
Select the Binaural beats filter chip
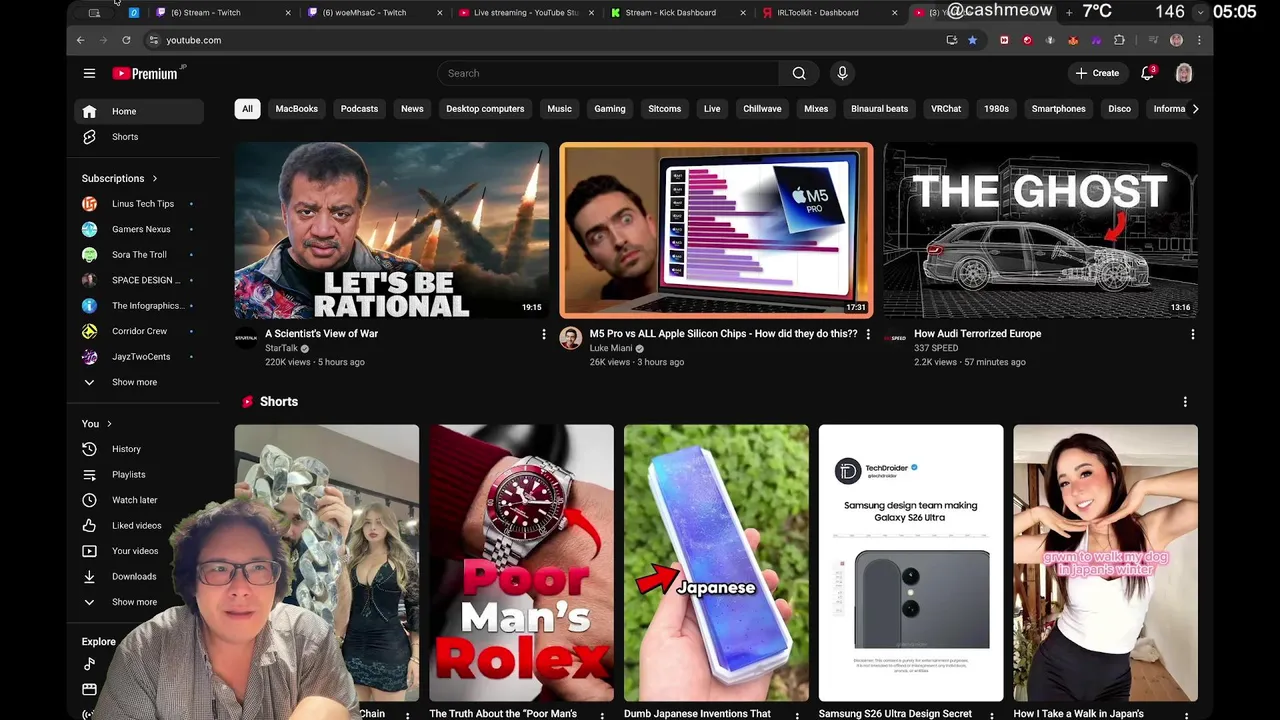tap(880, 109)
